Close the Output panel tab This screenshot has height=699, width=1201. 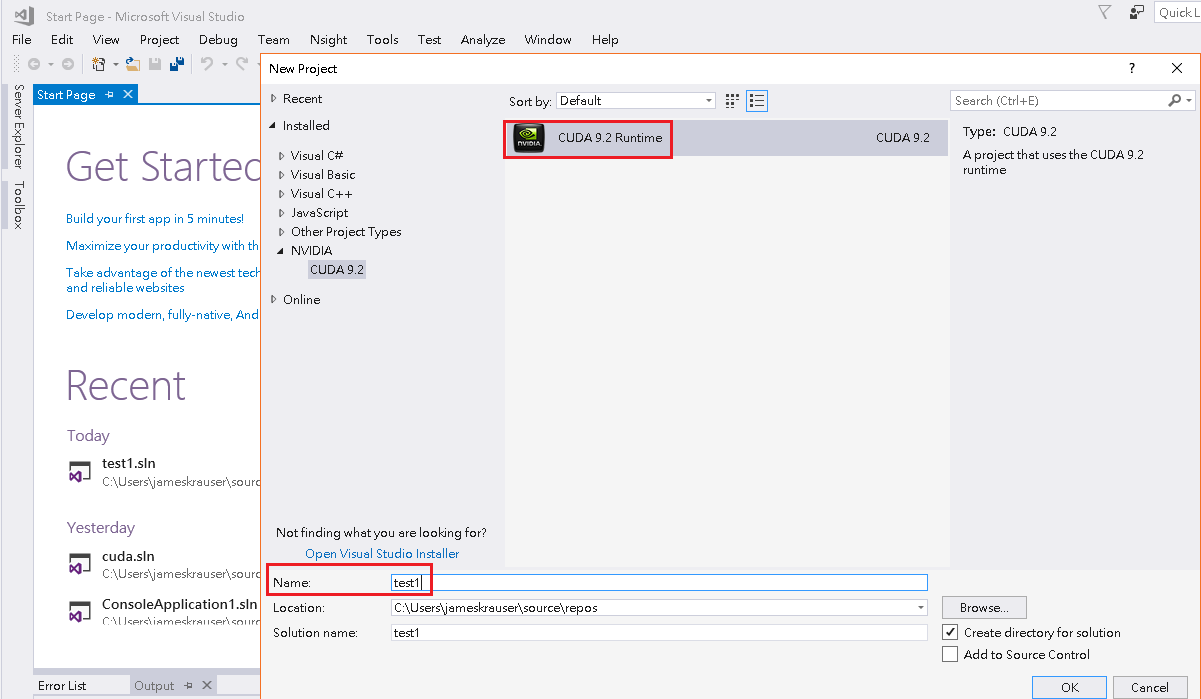pyautogui.click(x=206, y=686)
